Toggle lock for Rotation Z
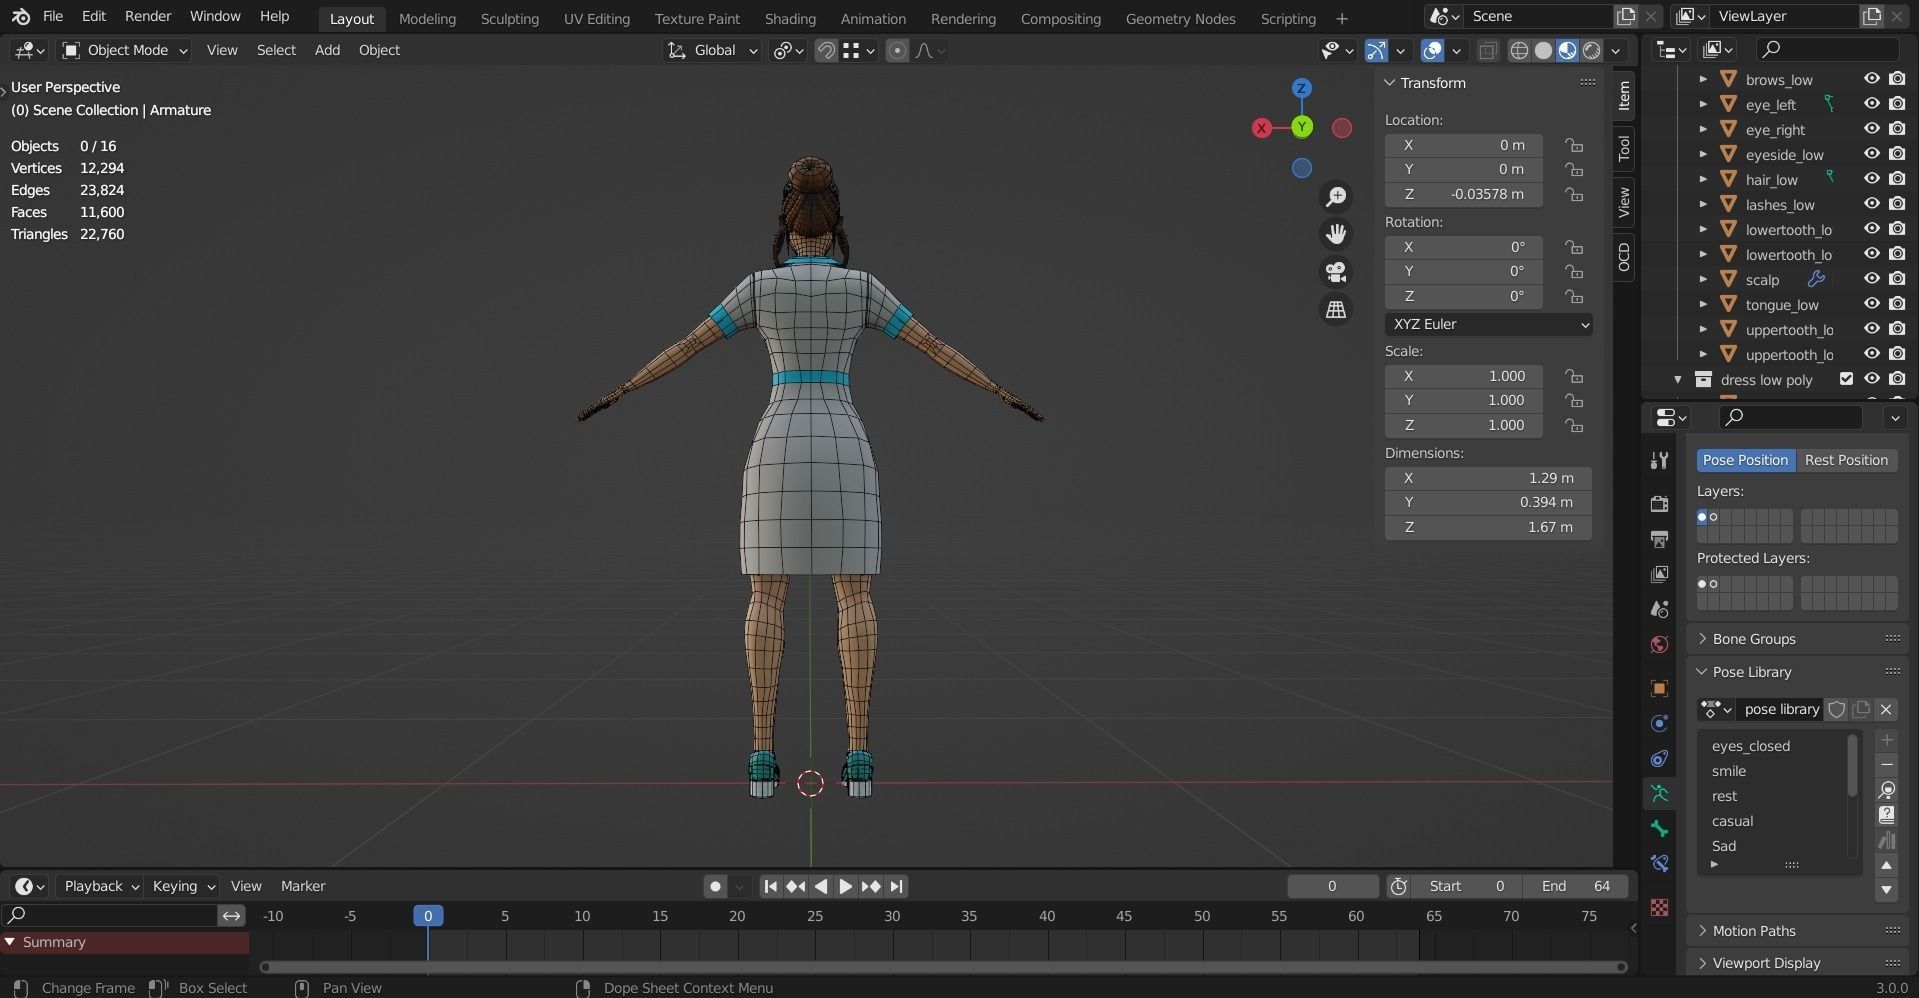Viewport: 1919px width, 998px height. [x=1574, y=296]
